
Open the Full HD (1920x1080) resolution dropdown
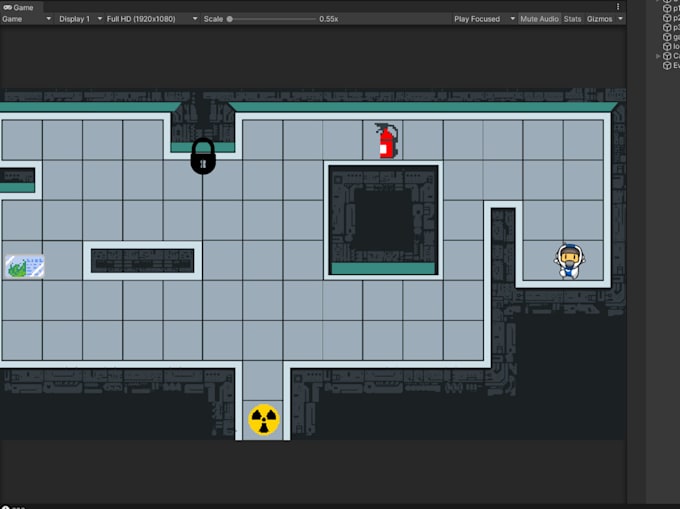tap(152, 19)
